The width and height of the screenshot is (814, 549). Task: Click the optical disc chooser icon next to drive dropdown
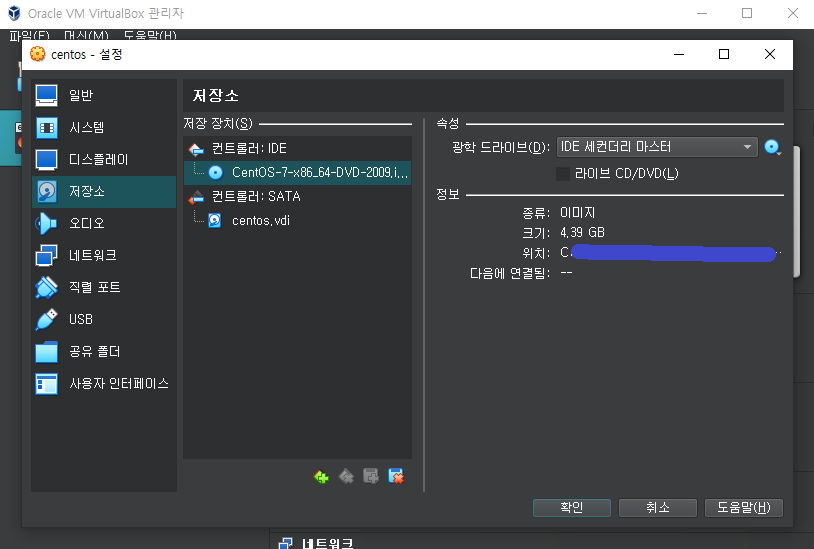pos(772,147)
